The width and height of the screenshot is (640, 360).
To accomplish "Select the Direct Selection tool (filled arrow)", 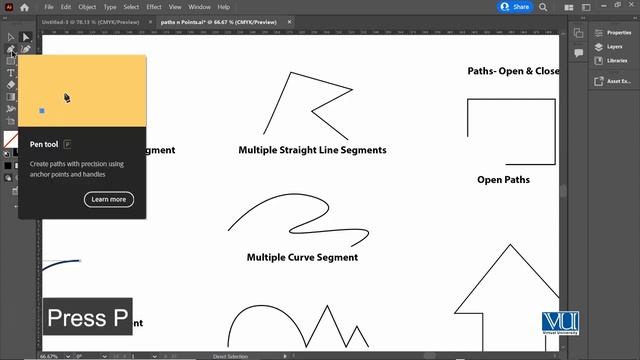I will click(25, 38).
